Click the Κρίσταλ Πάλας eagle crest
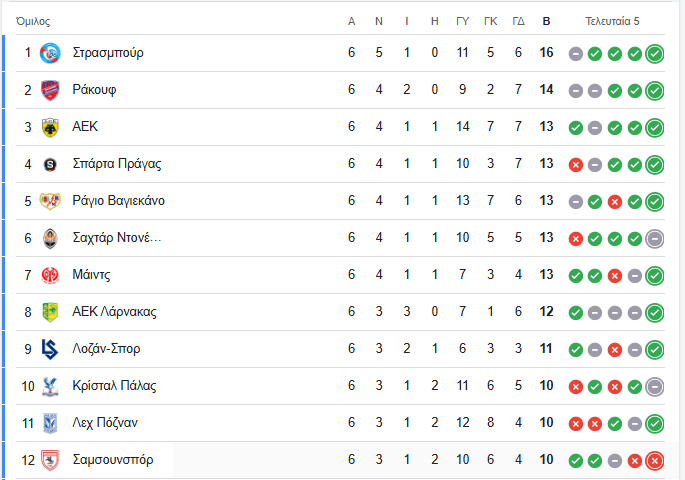The width and height of the screenshot is (685, 480). pos(50,387)
